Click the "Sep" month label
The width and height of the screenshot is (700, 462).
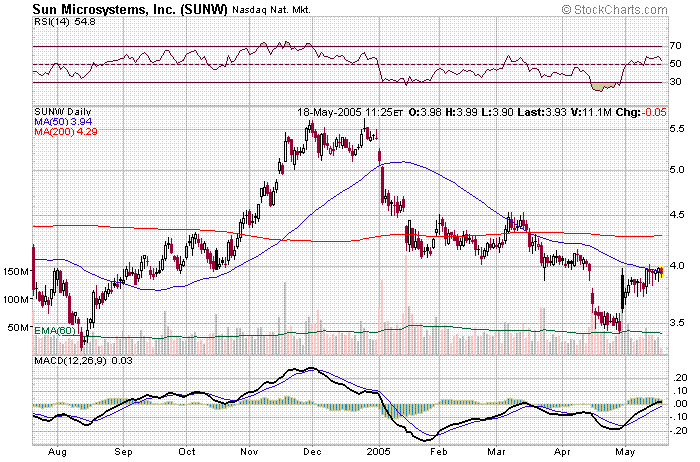tap(123, 452)
